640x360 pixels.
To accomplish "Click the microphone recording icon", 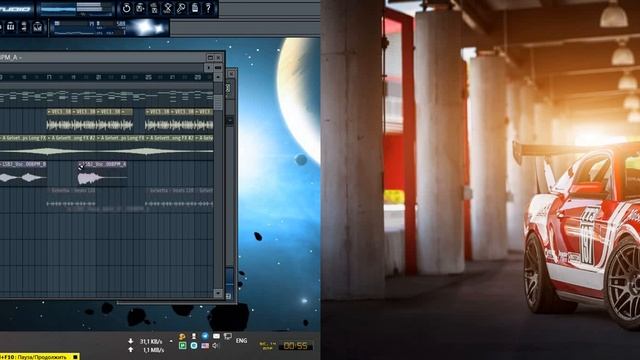I will pos(181,8).
